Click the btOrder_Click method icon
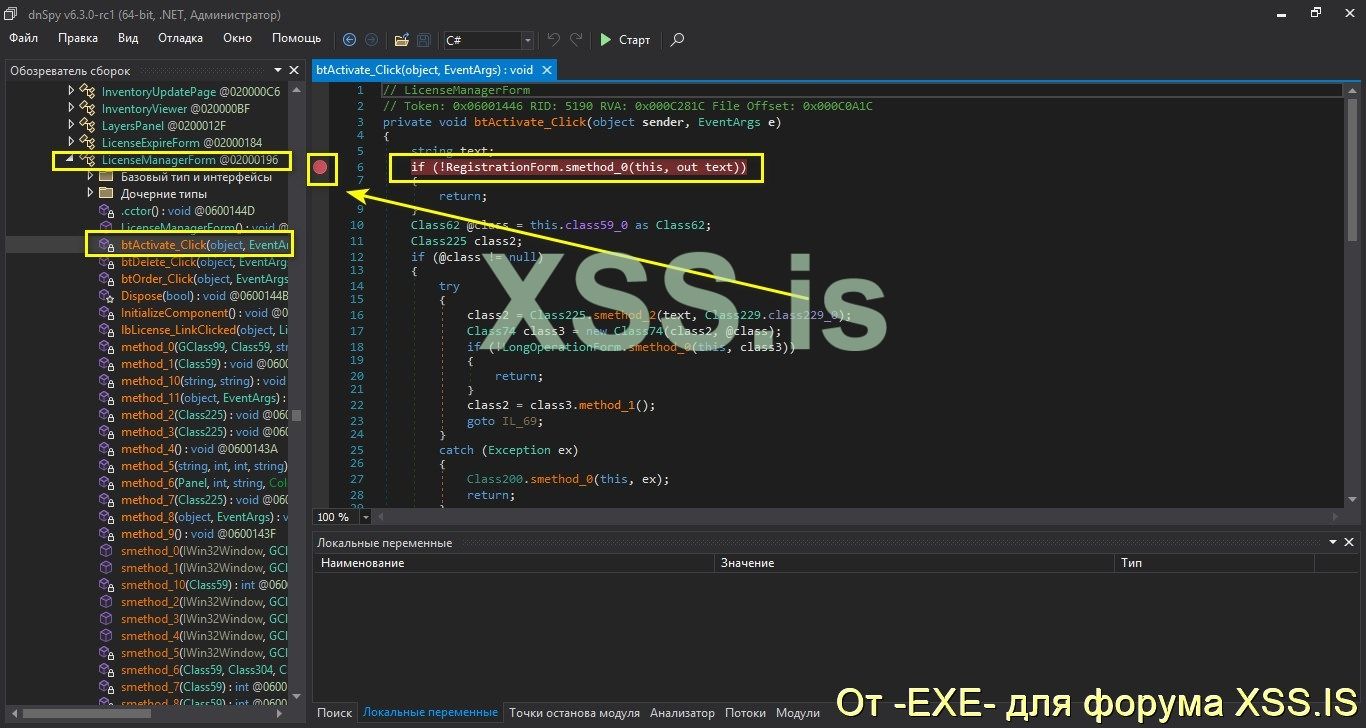Screen dimensions: 1366x728 (106, 279)
